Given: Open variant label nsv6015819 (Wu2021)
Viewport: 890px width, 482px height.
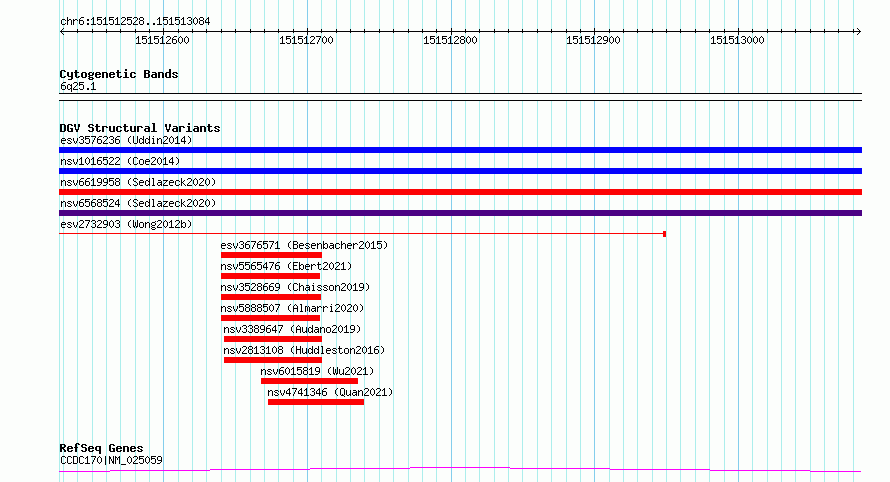Looking at the screenshot, I should pos(317,371).
